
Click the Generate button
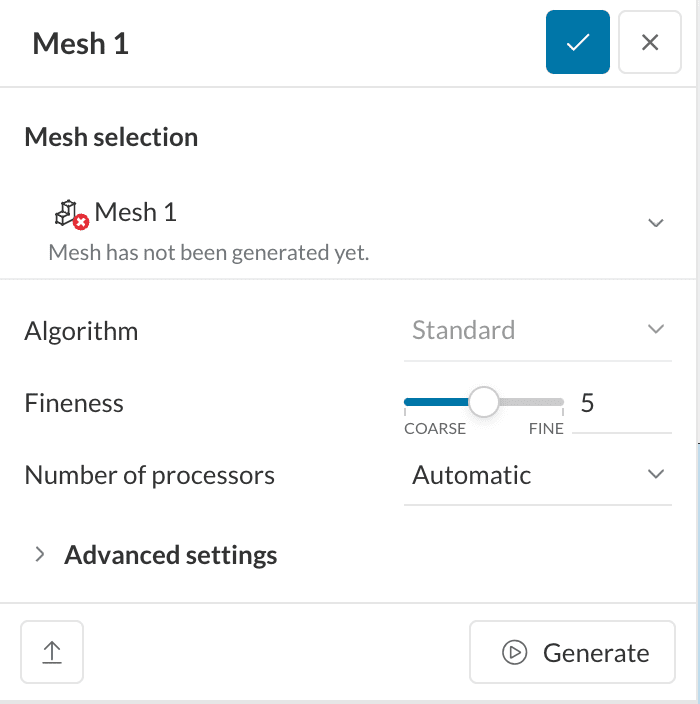coord(572,653)
